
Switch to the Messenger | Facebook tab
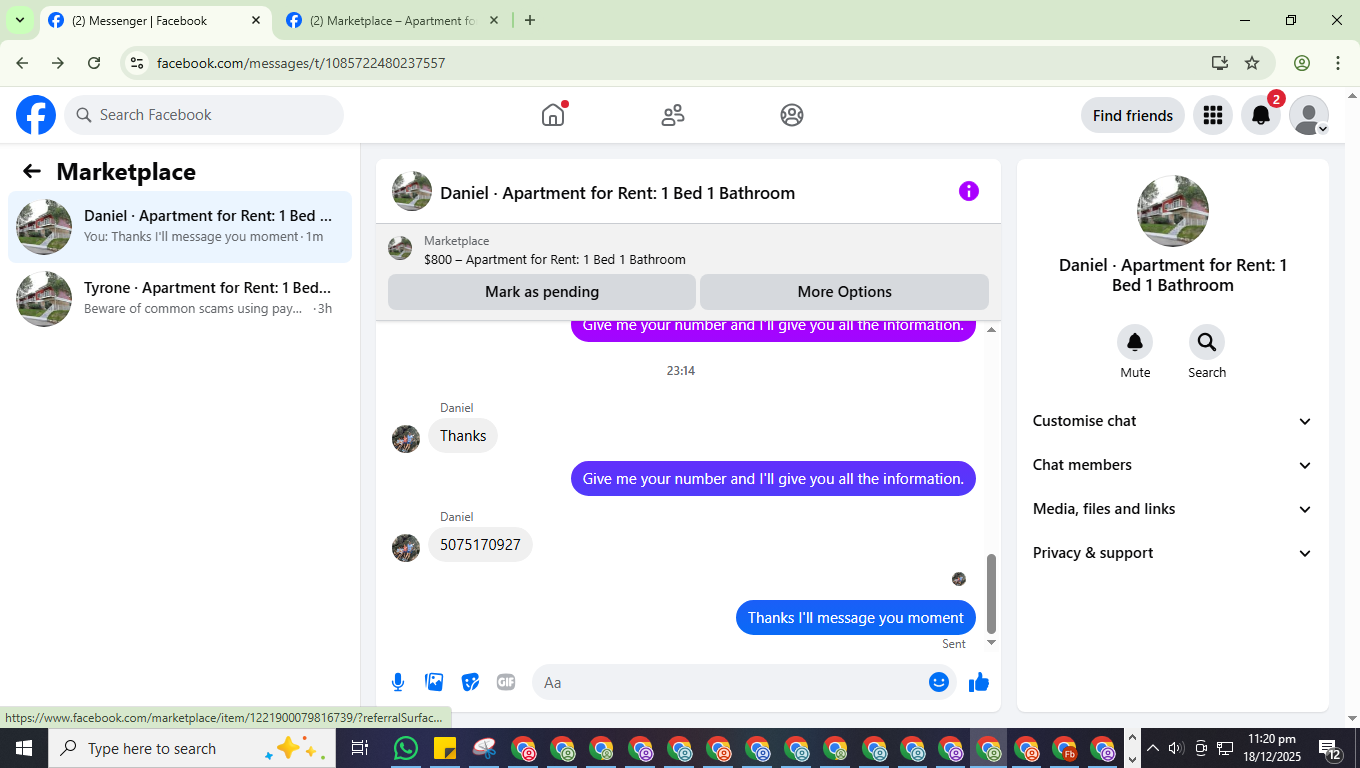coord(155,20)
